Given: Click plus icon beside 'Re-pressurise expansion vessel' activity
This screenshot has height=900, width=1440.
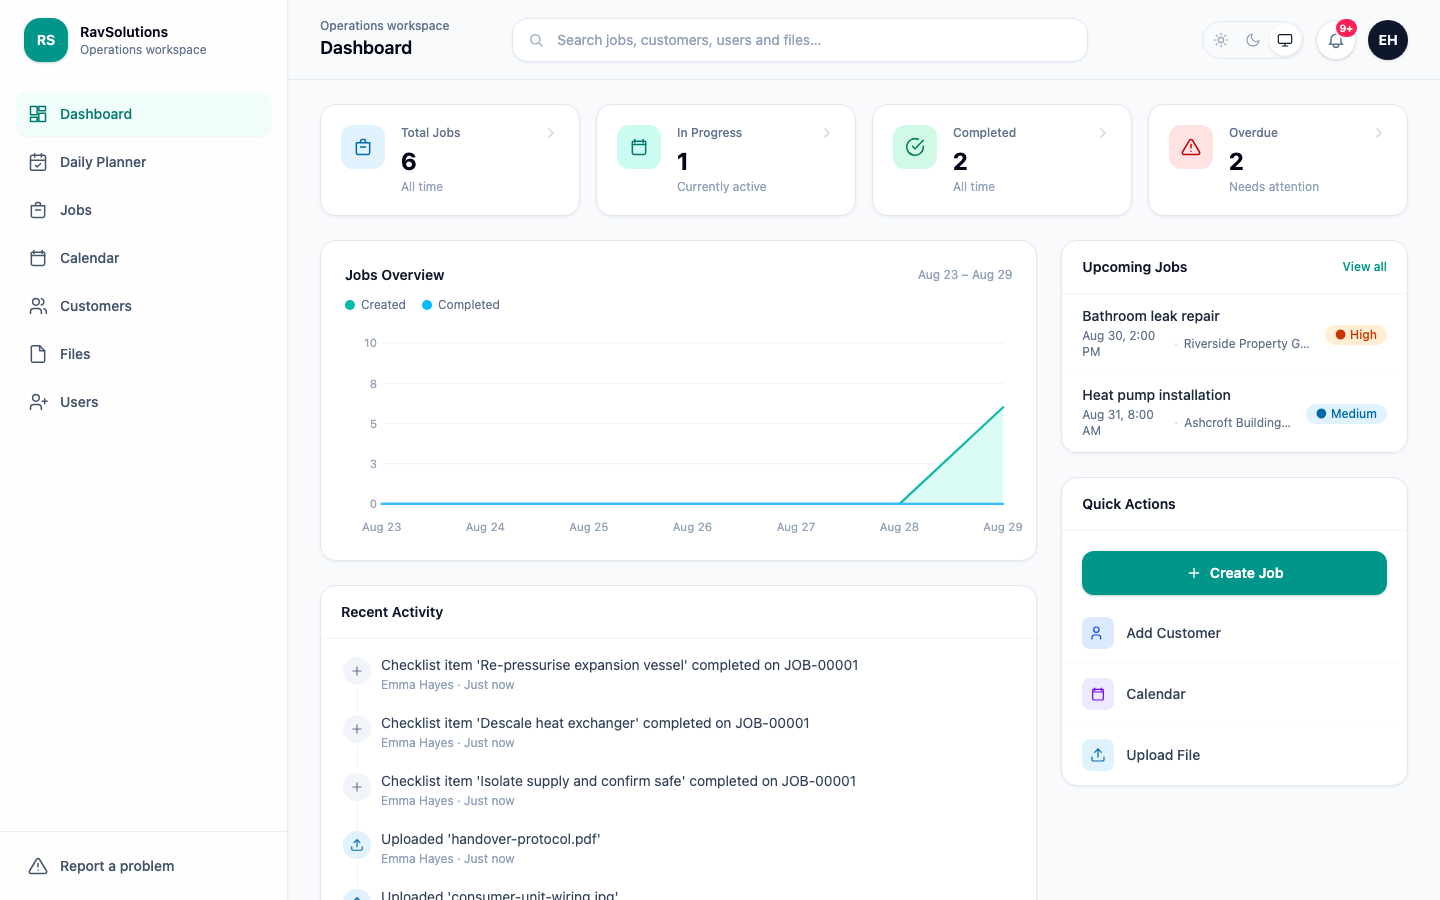Looking at the screenshot, I should click(x=357, y=671).
